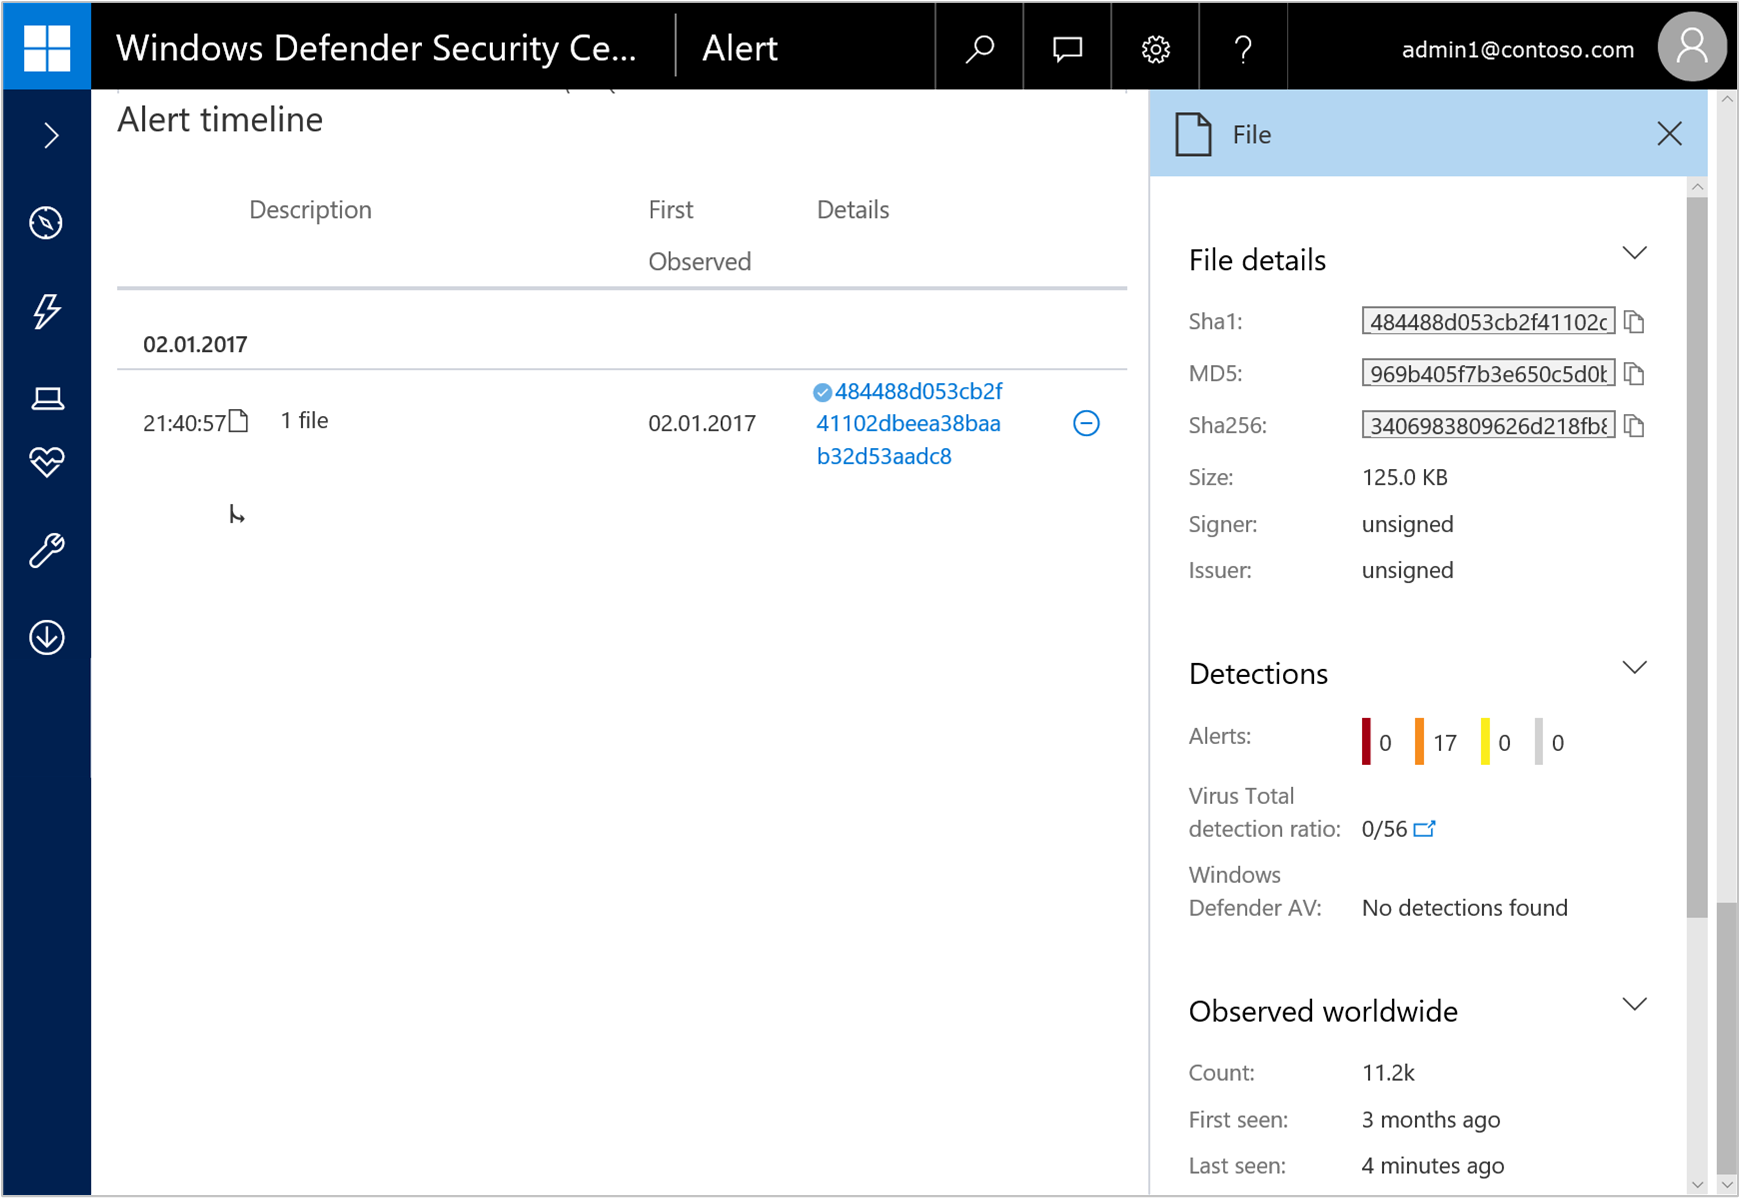Open machines list laptop icon

pyautogui.click(x=46, y=399)
